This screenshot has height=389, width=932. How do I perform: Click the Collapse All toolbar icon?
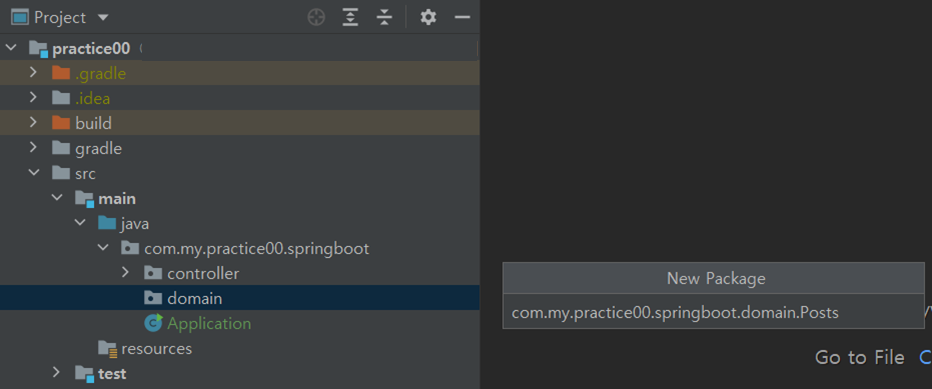click(385, 17)
